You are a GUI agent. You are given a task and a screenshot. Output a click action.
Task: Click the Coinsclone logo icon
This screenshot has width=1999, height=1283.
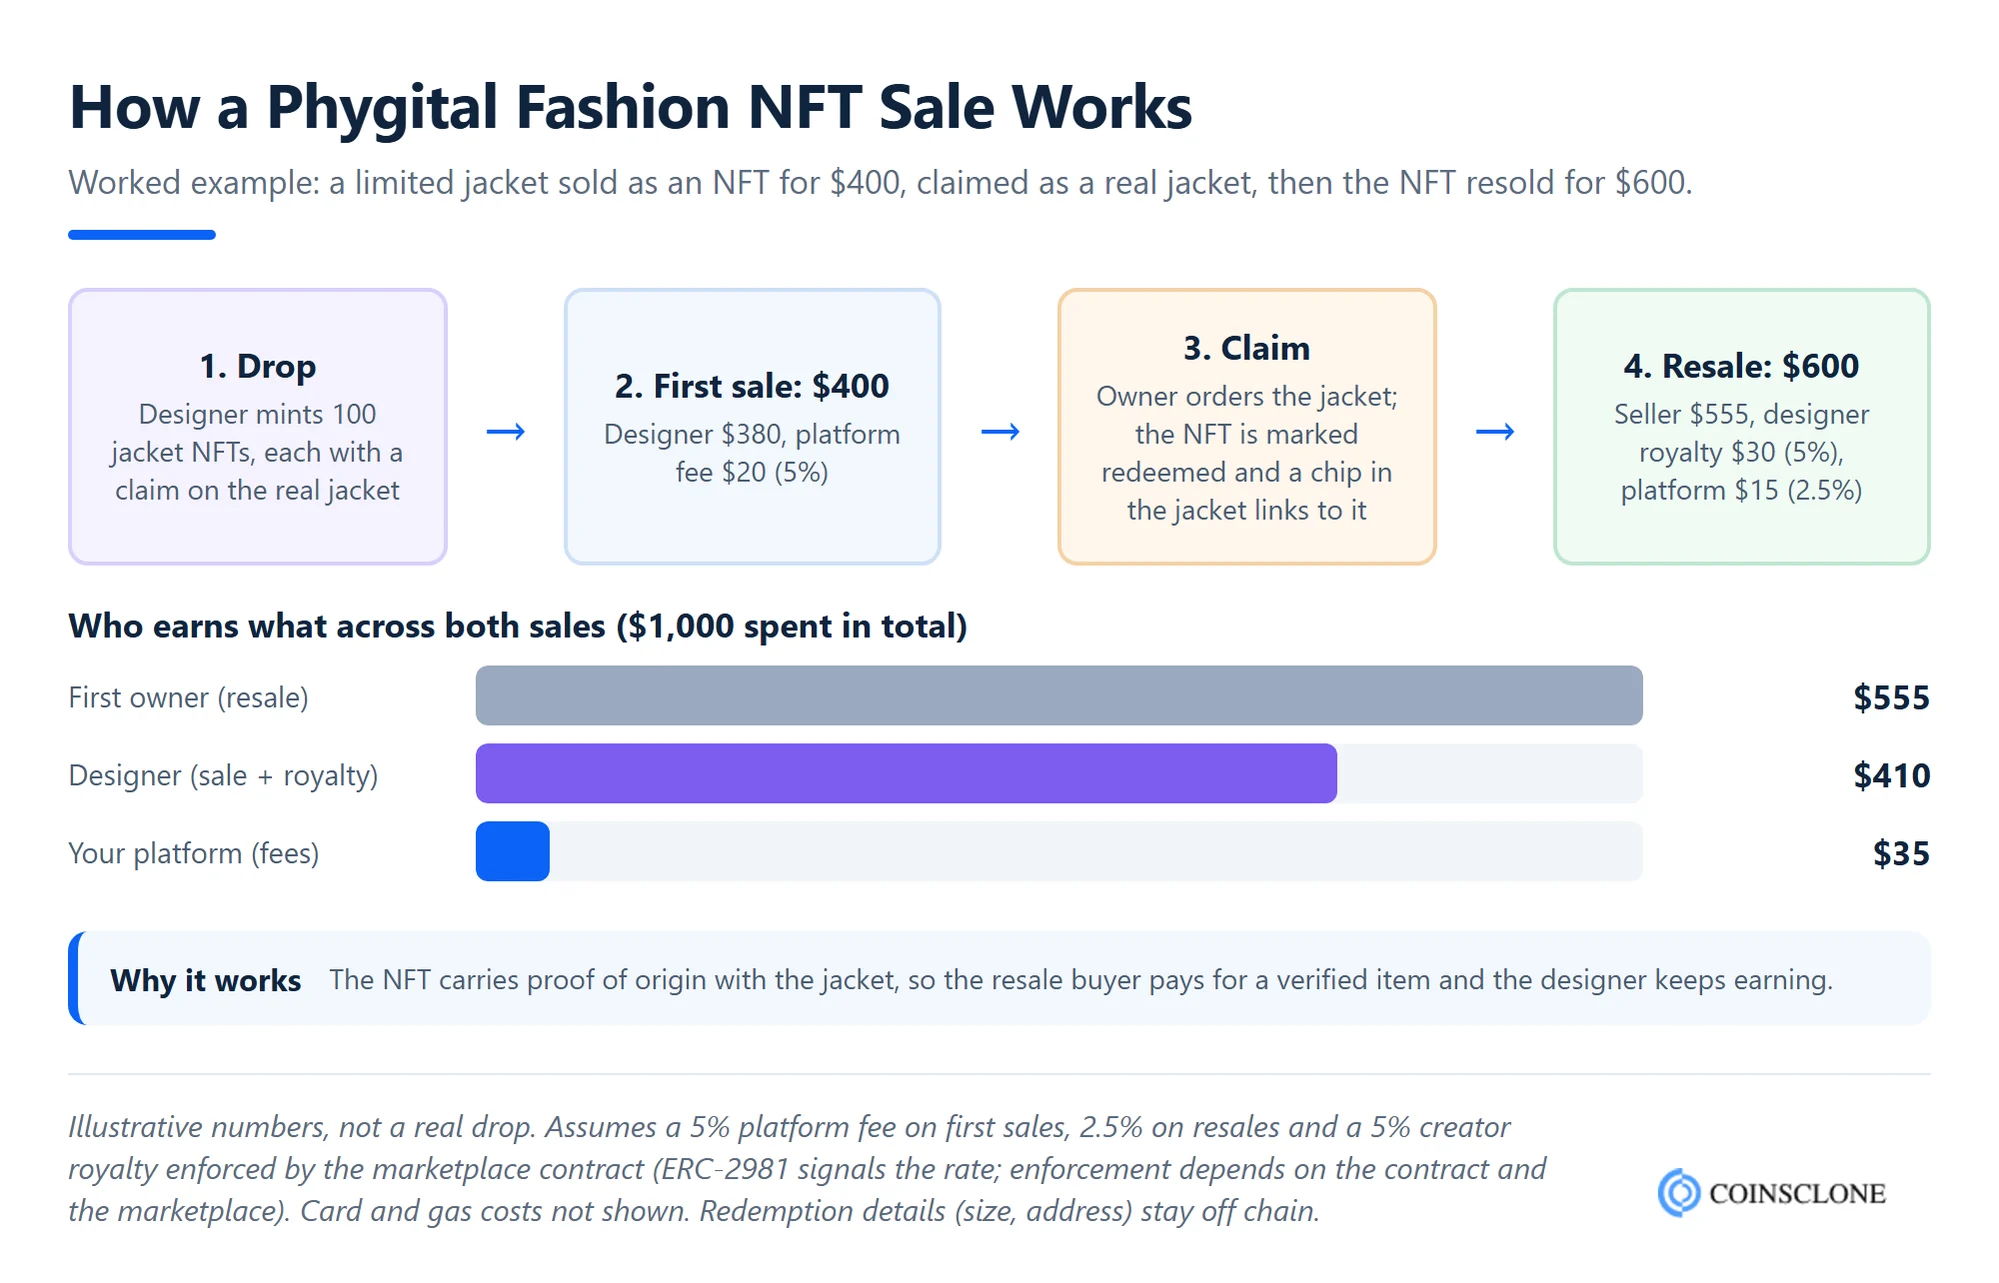1679,1192
